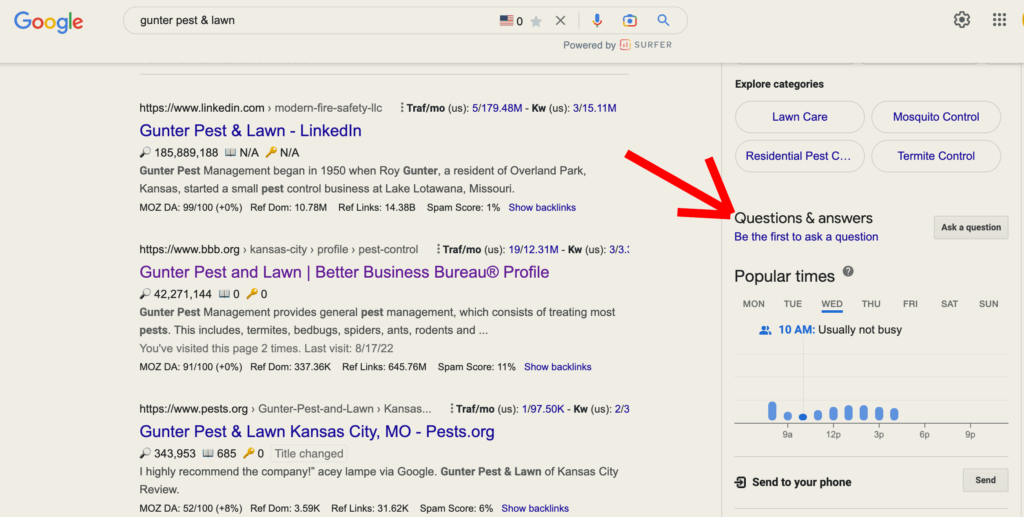Click magnifier icon next to 185,889,188
This screenshot has width=1024, height=517.
pos(145,152)
